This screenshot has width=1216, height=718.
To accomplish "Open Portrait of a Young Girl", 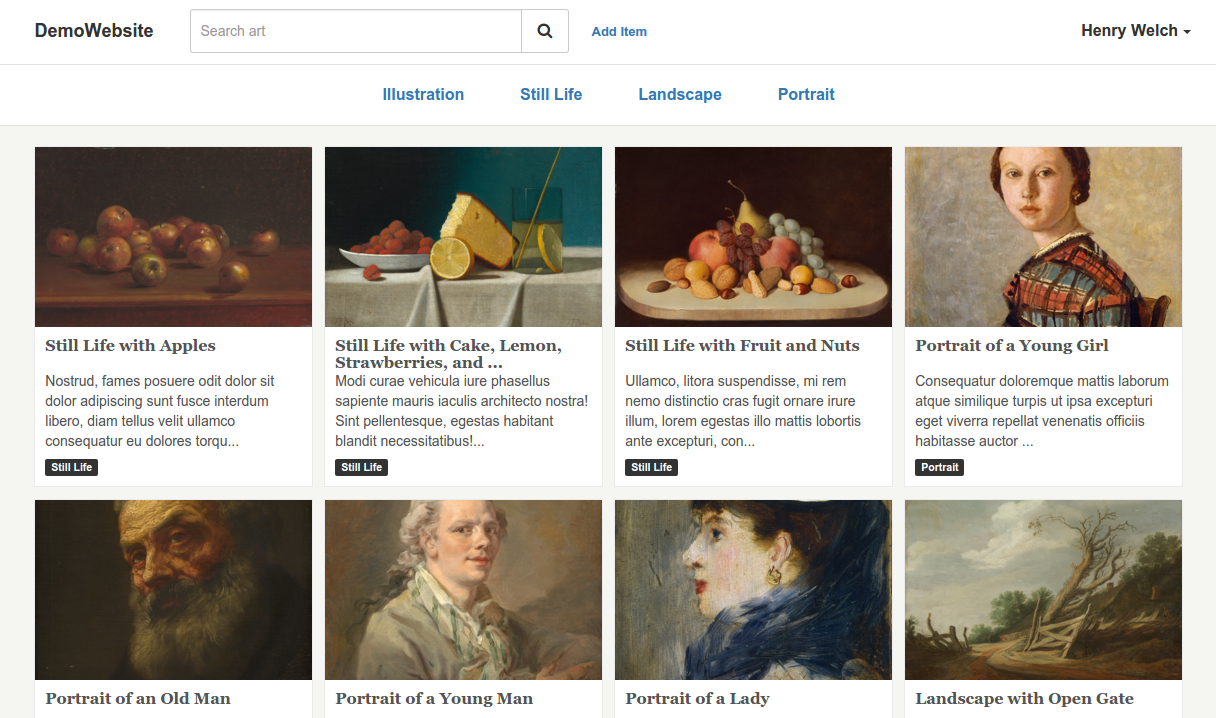I will (x=1011, y=345).
